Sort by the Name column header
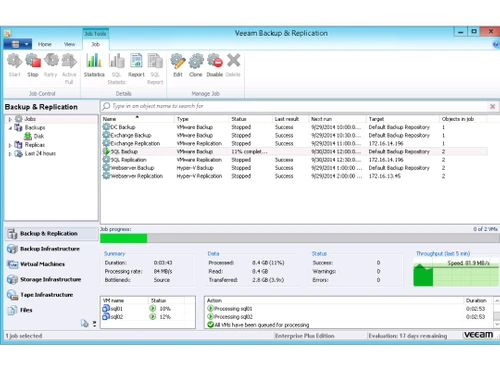This screenshot has height=375, width=500. click(137, 119)
